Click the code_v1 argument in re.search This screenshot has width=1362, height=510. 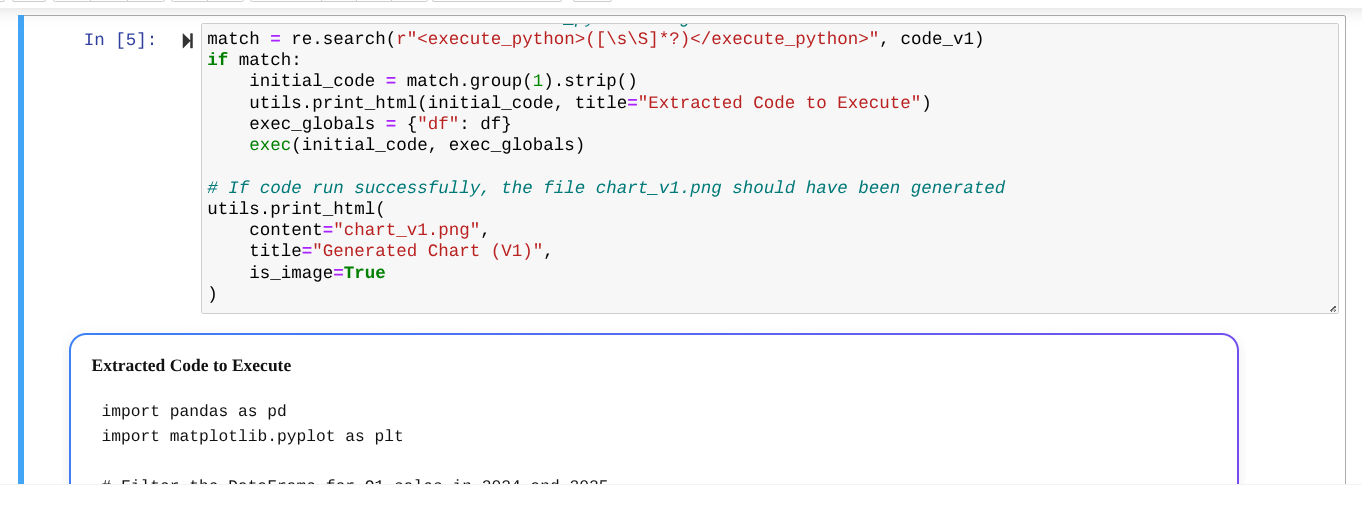[x=936, y=39]
